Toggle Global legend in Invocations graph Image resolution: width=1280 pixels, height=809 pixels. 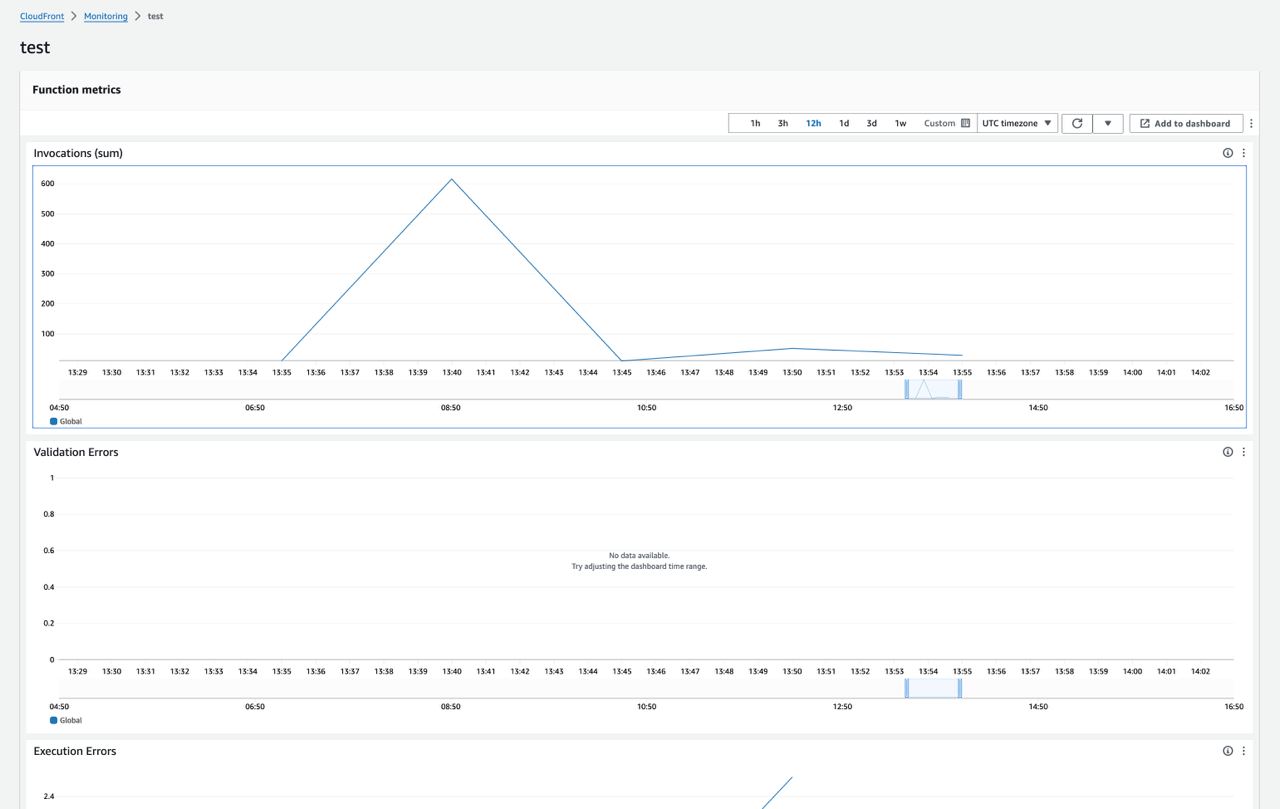pos(67,421)
